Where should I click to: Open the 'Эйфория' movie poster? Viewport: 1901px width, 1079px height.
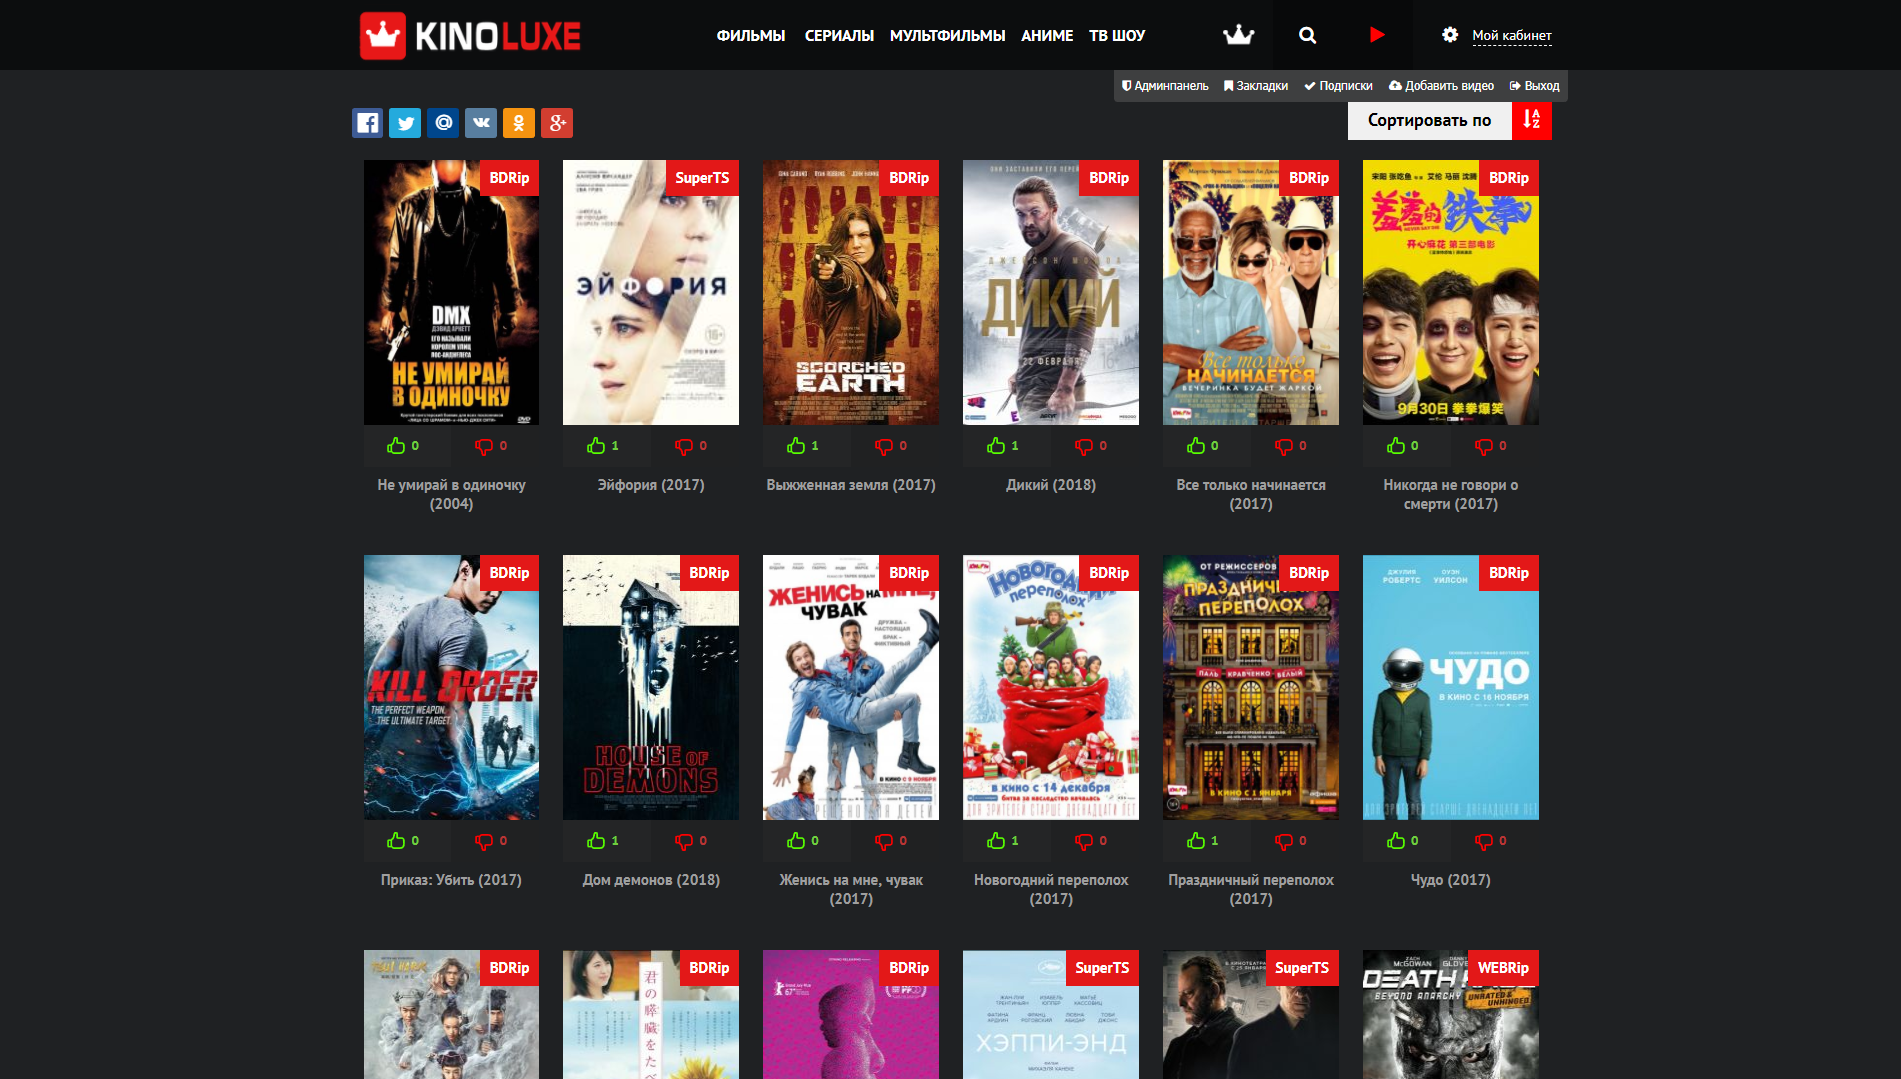pyautogui.click(x=651, y=292)
